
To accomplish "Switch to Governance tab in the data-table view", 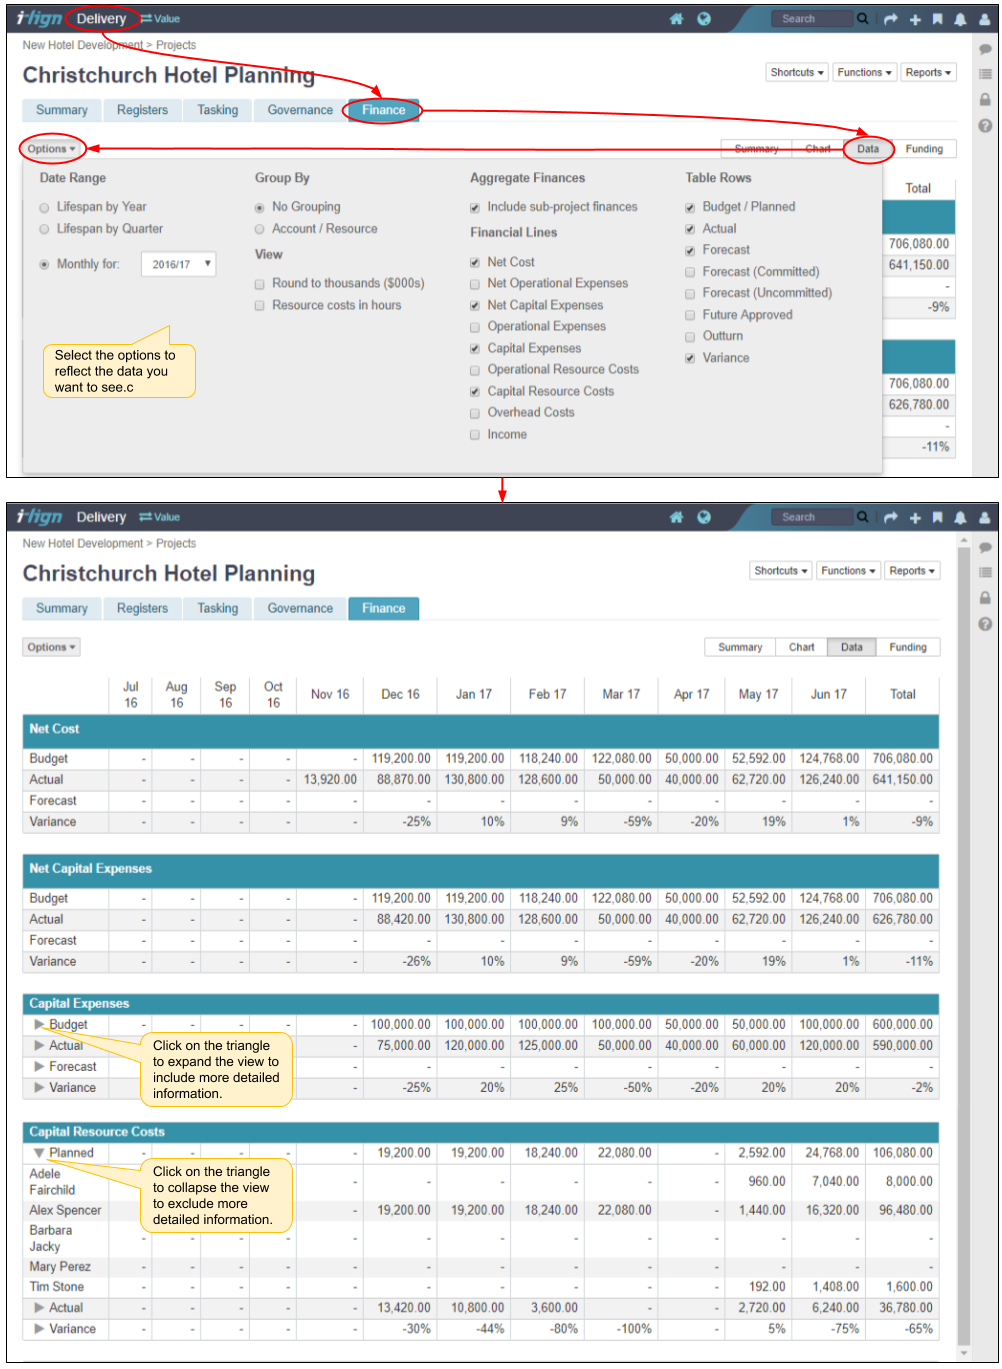I will 300,608.
